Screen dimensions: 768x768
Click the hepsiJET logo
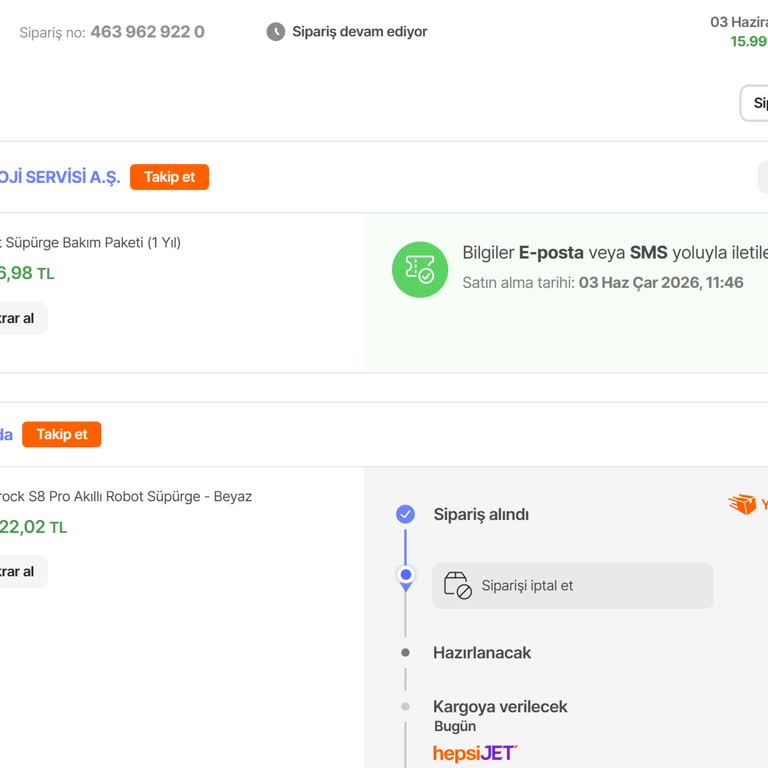tap(475, 753)
